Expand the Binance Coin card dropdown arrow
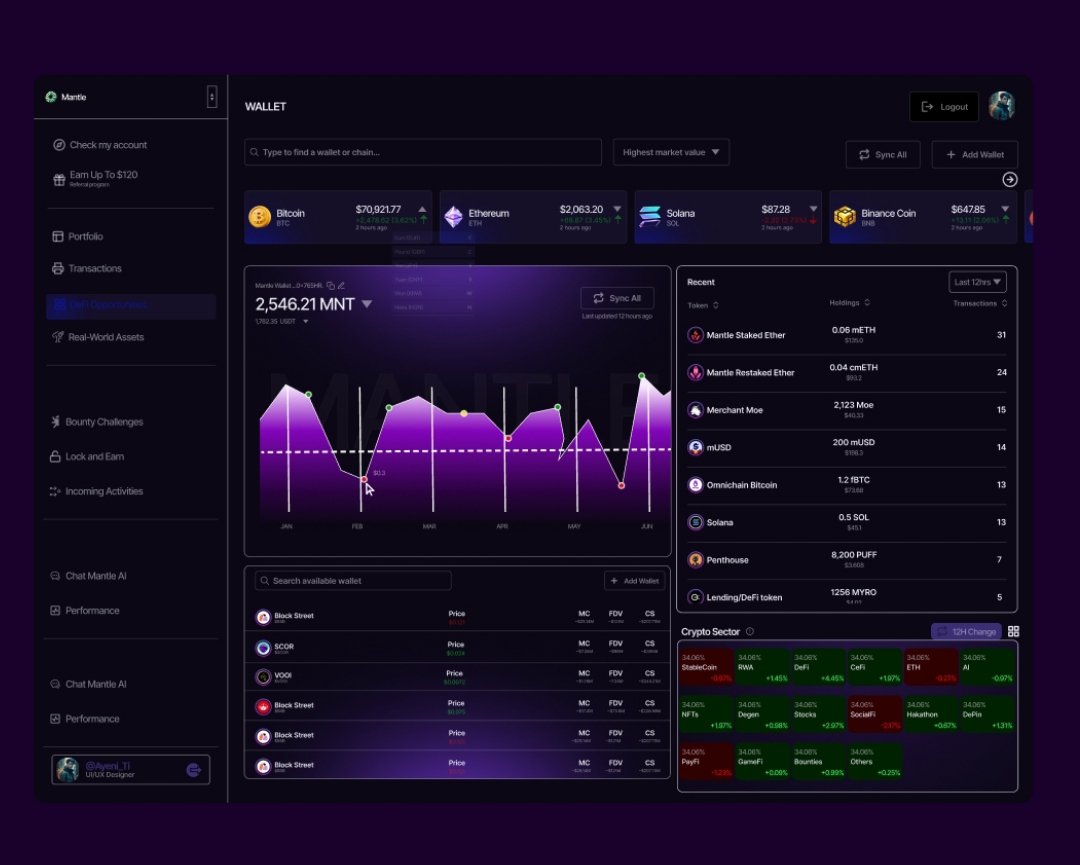The width and height of the screenshot is (1080, 865). (1006, 209)
